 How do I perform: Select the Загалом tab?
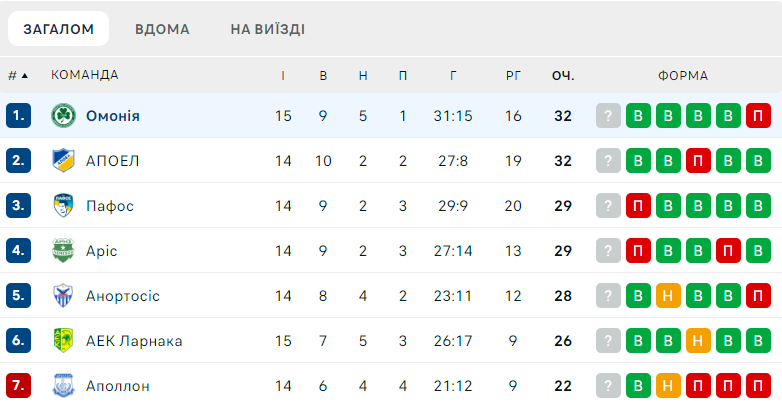pos(59,29)
